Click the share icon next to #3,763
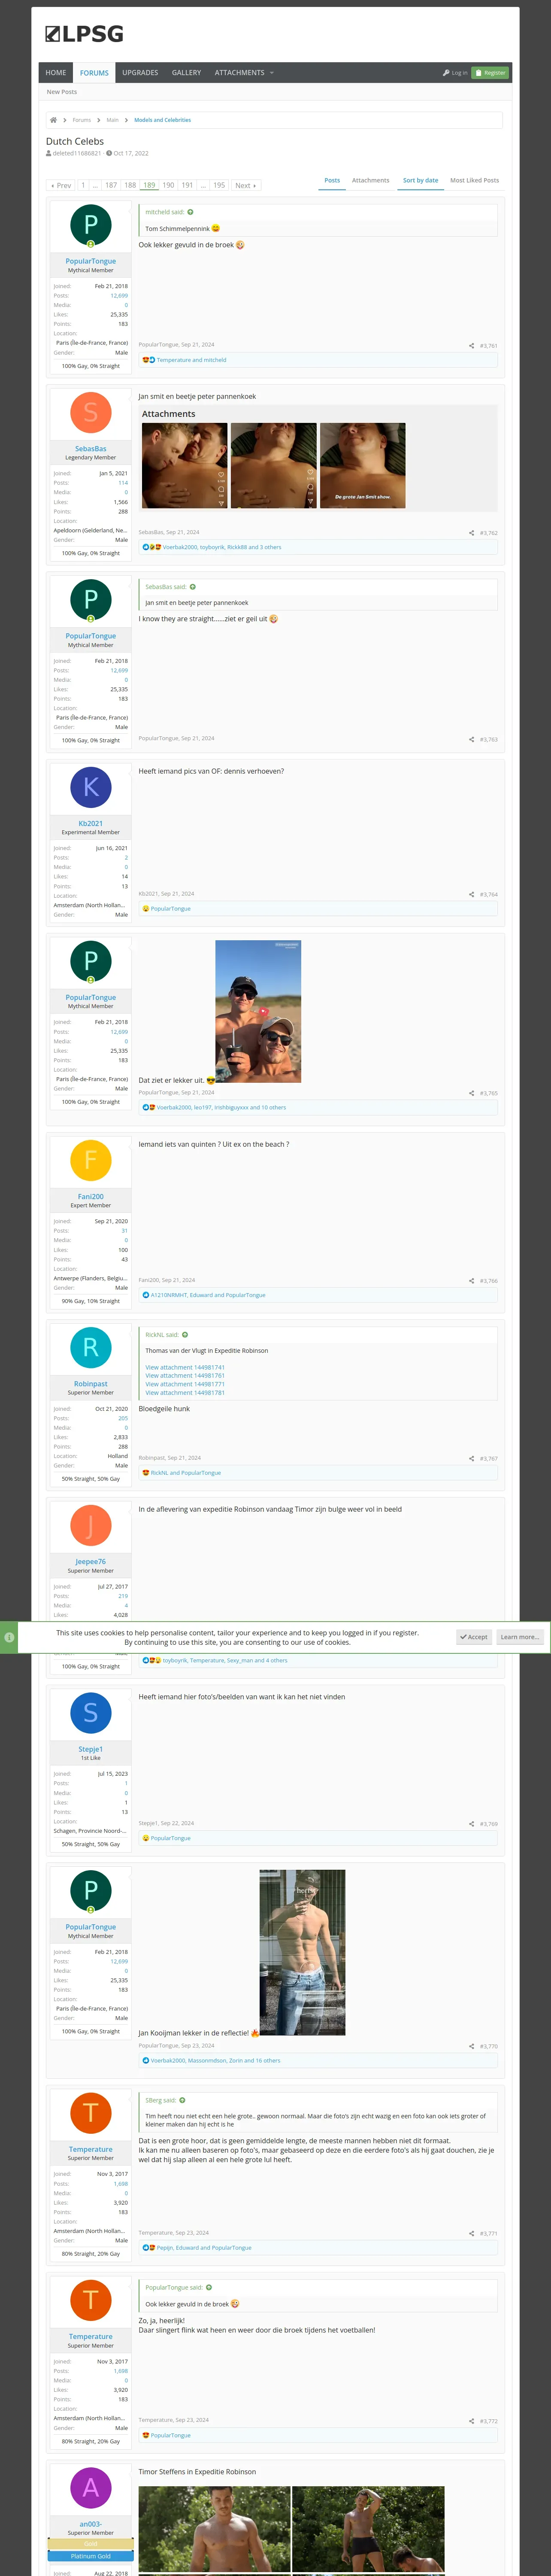Screen dimensions: 551x2576 (x=471, y=740)
